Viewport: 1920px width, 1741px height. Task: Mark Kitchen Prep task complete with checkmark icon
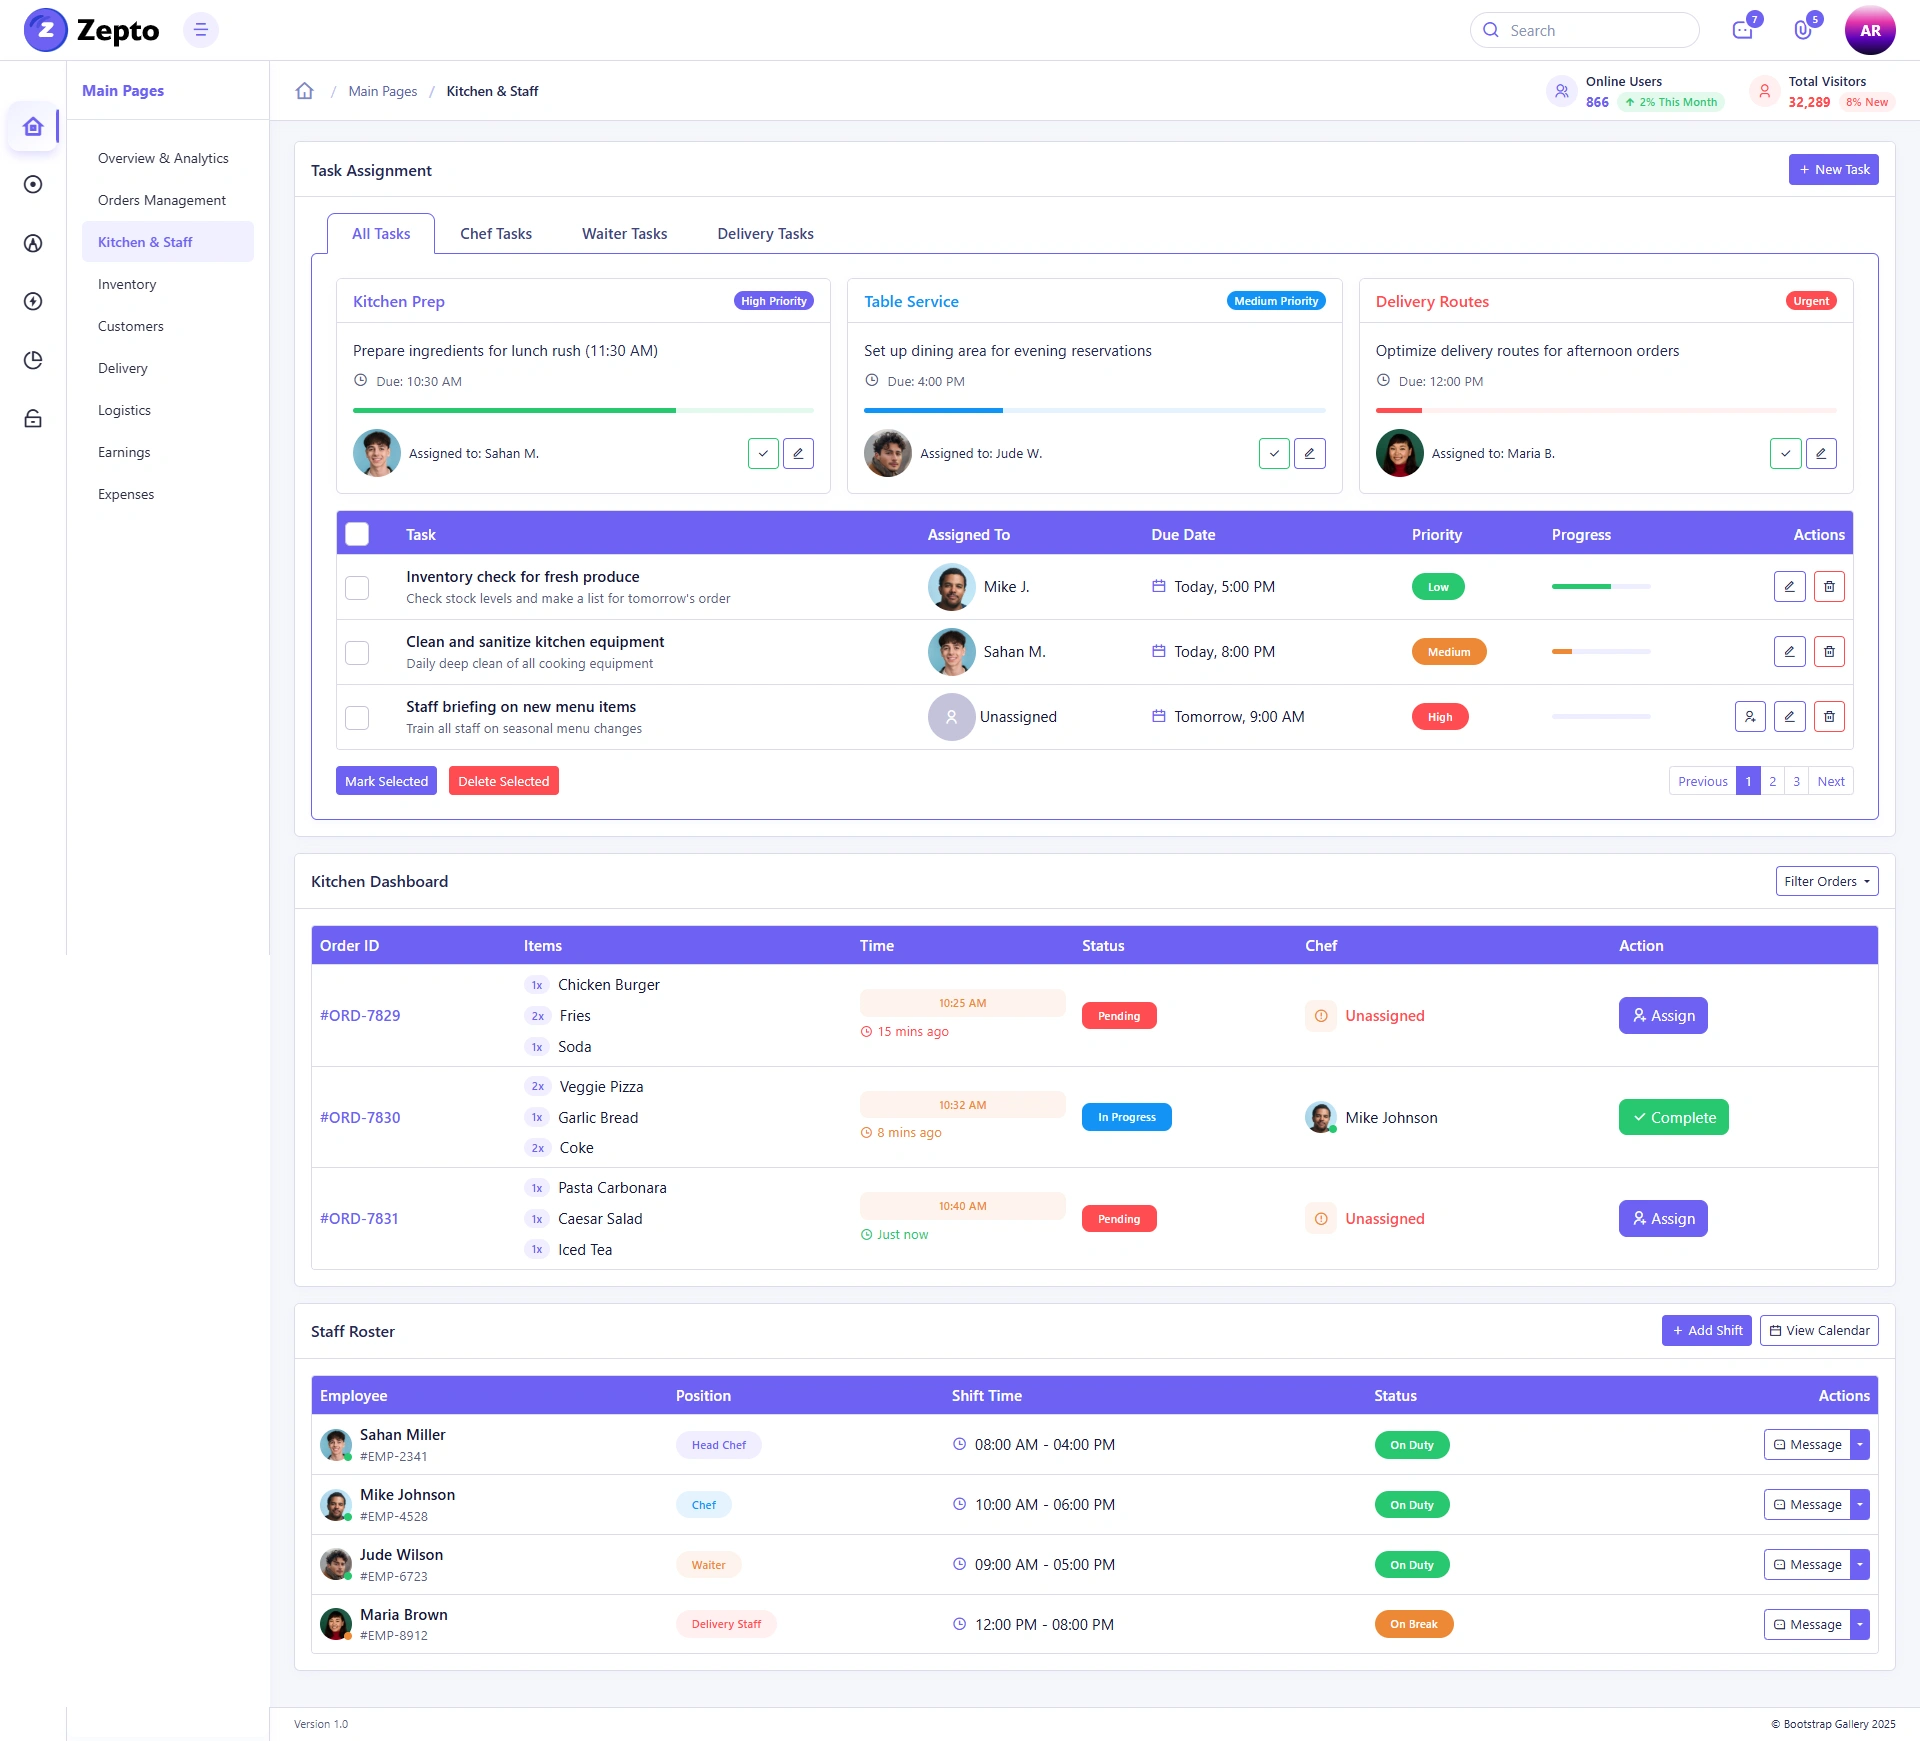click(x=763, y=453)
